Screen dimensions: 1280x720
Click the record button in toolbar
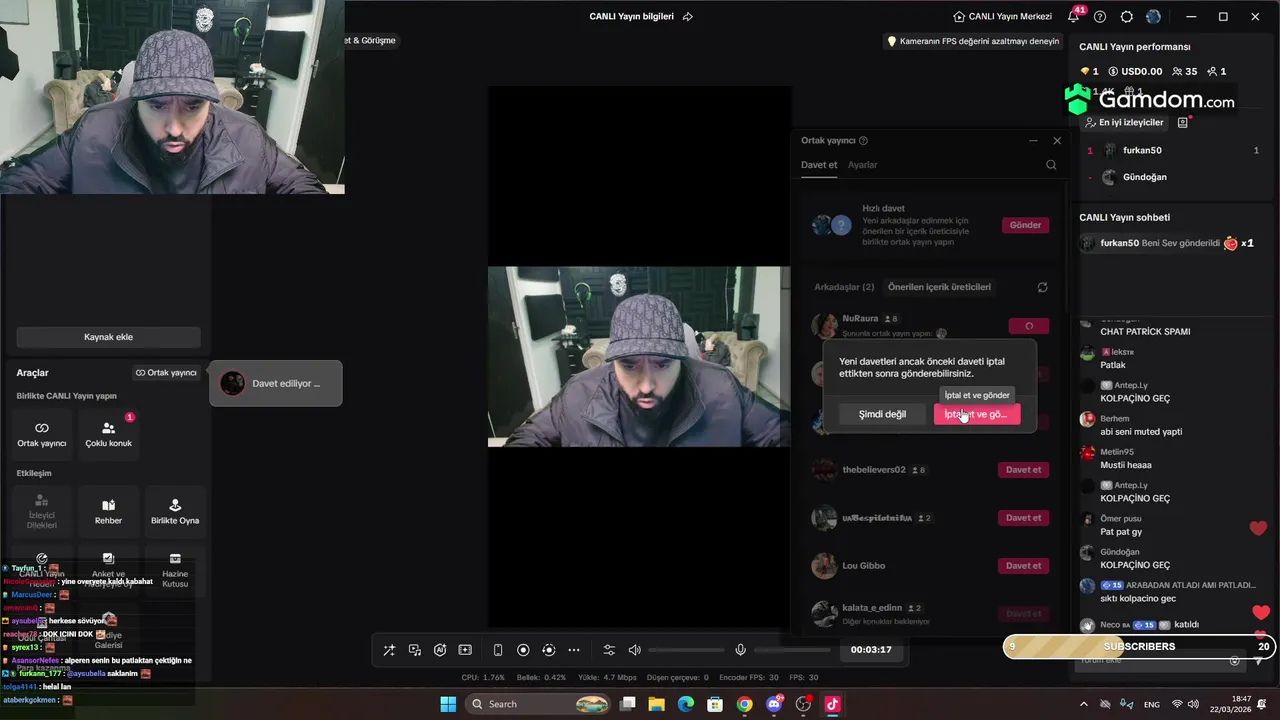523,650
